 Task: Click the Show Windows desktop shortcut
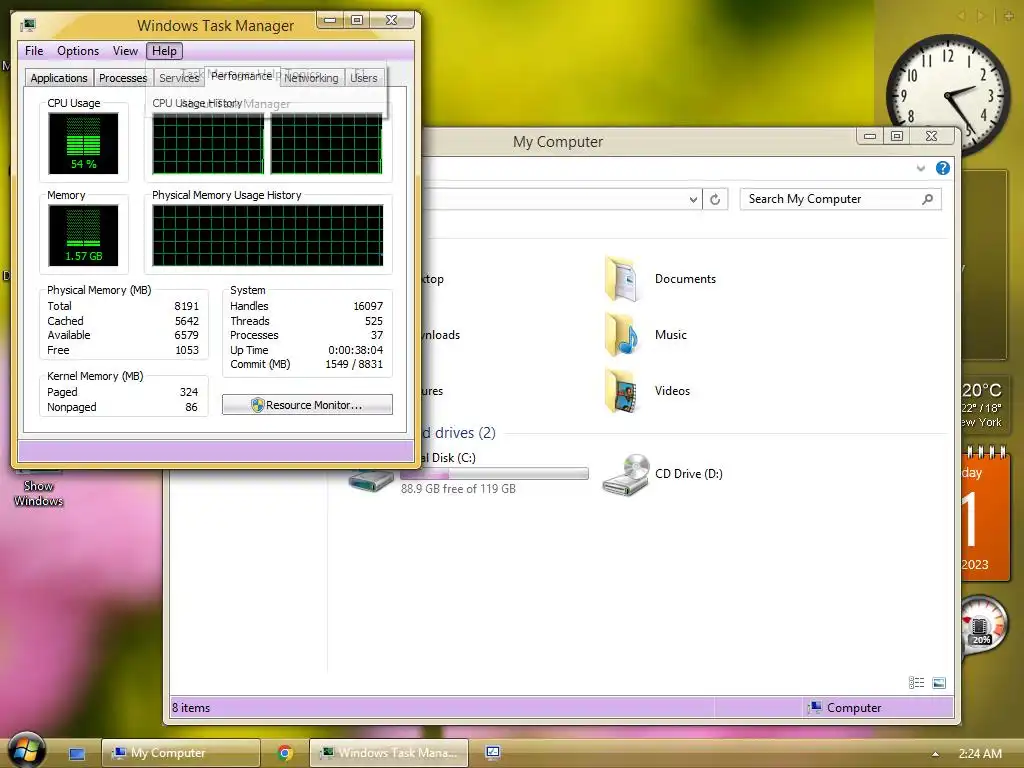(38, 486)
